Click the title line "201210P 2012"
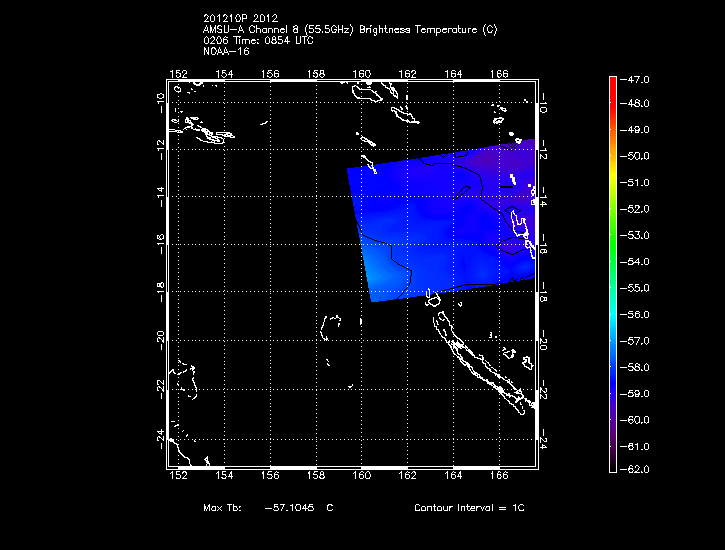Screen dimensions: 725x550 tap(240, 18)
